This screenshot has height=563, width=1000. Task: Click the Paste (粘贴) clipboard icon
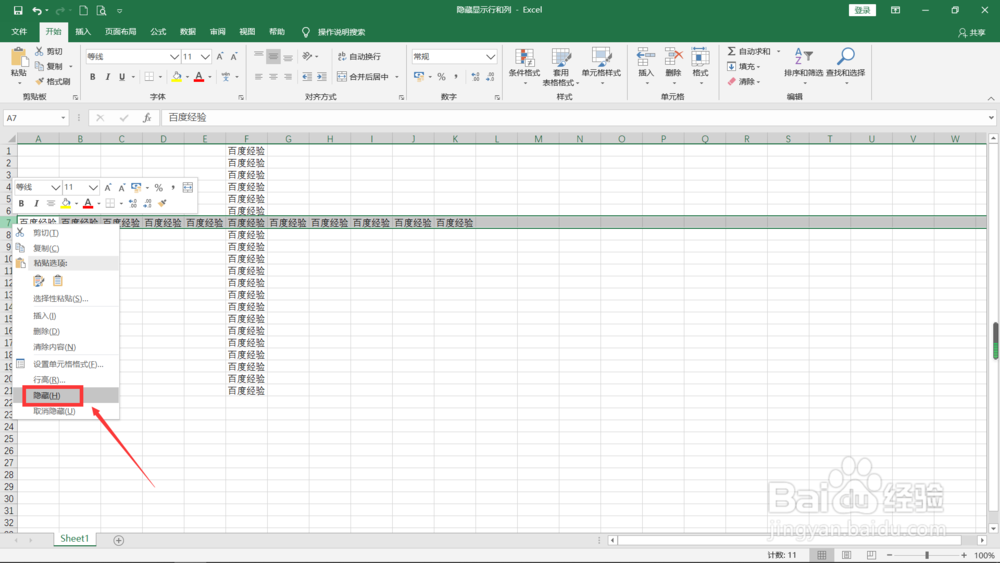(18, 57)
